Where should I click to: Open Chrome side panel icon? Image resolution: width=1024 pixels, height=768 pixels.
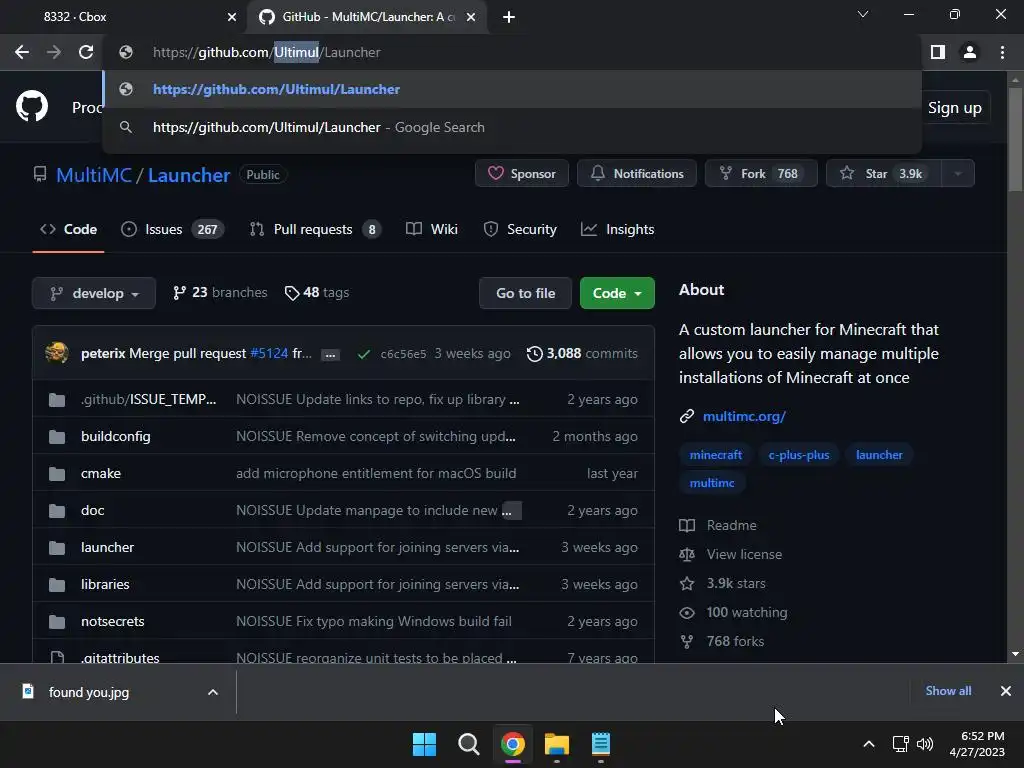pyautogui.click(x=938, y=52)
